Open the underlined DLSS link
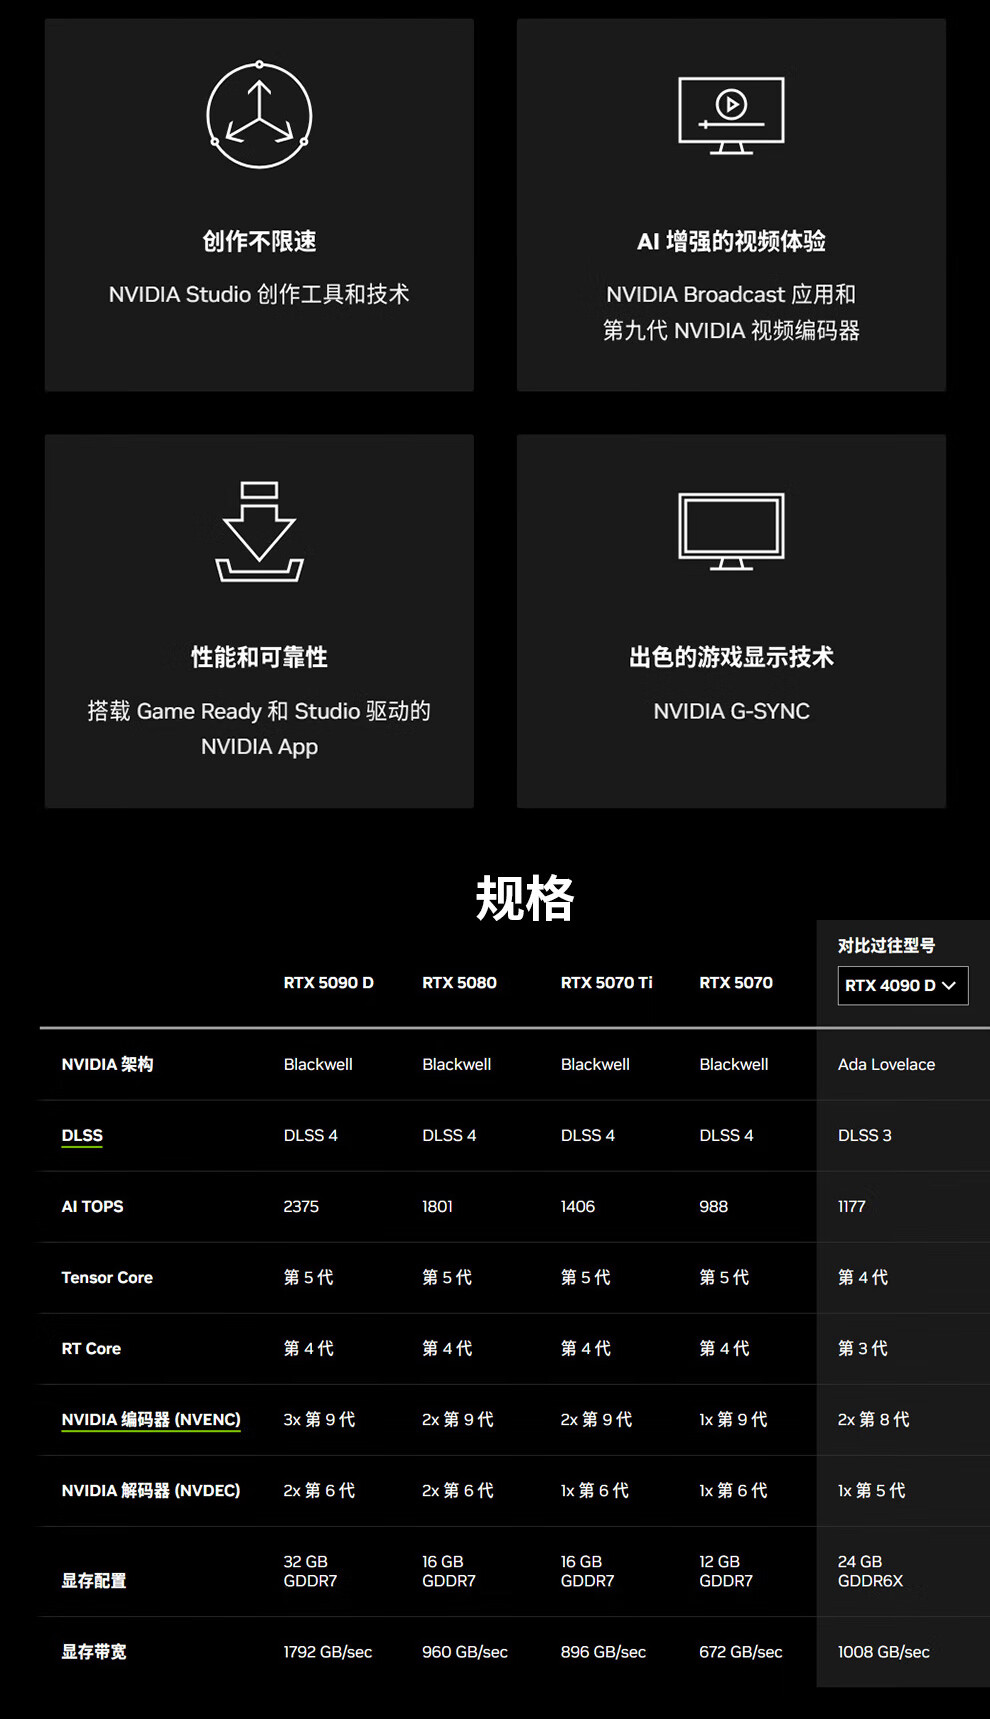This screenshot has height=1719, width=990. (x=82, y=1135)
